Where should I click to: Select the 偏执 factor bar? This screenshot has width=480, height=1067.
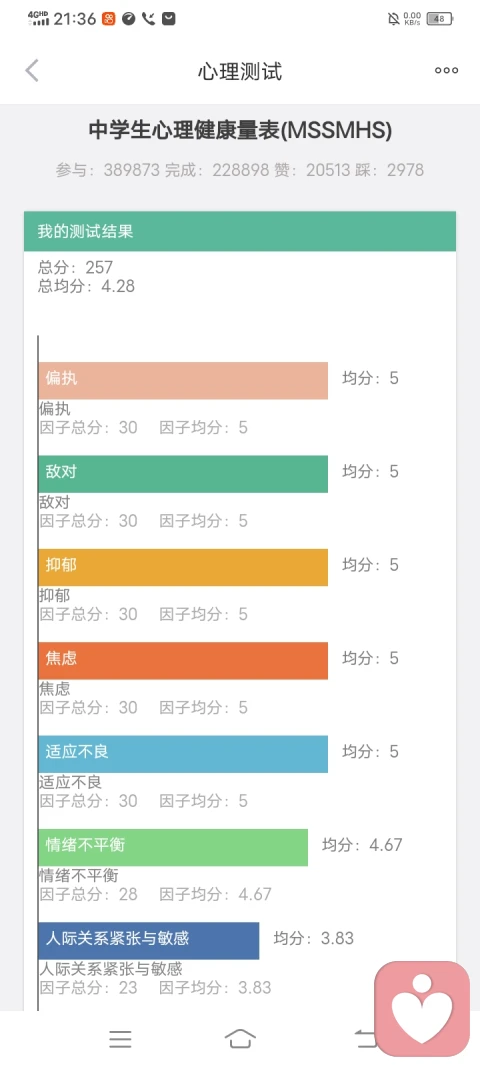tap(183, 380)
